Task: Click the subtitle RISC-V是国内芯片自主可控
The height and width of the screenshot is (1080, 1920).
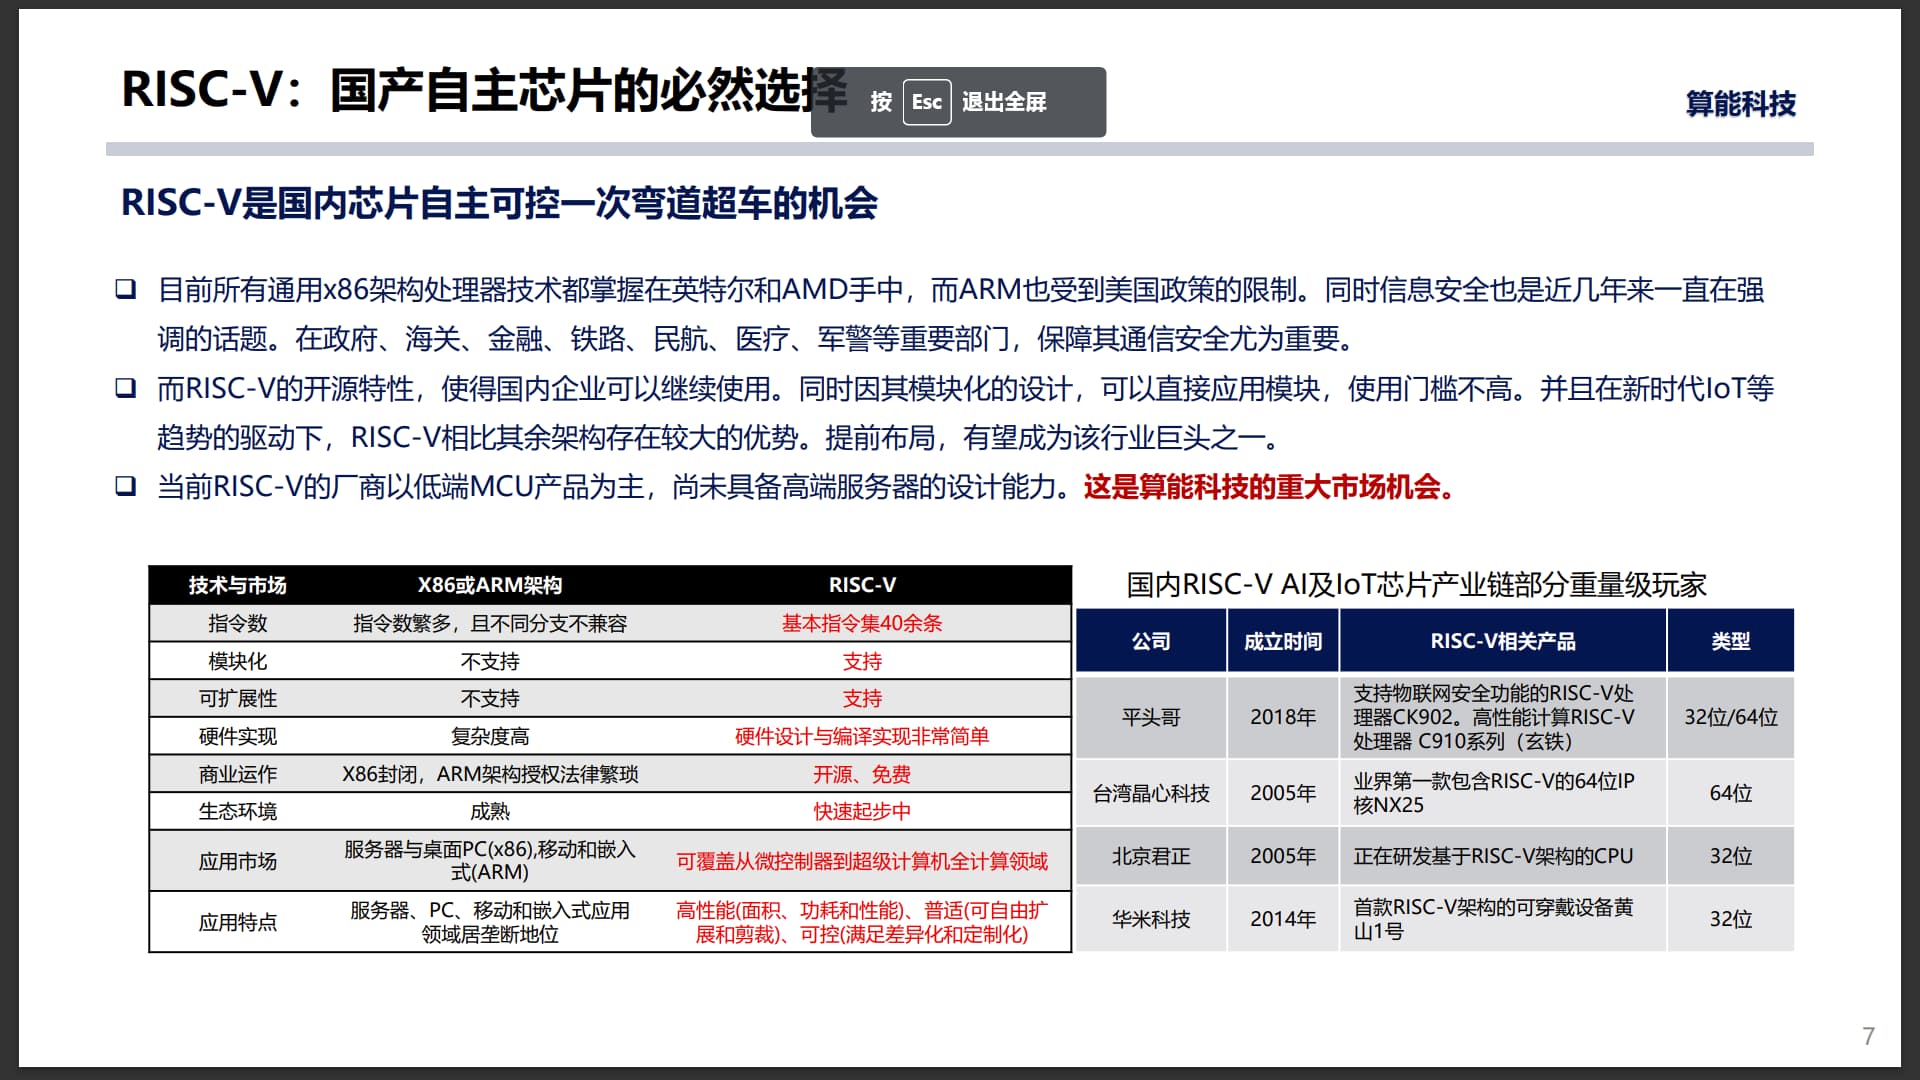Action: click(x=498, y=203)
